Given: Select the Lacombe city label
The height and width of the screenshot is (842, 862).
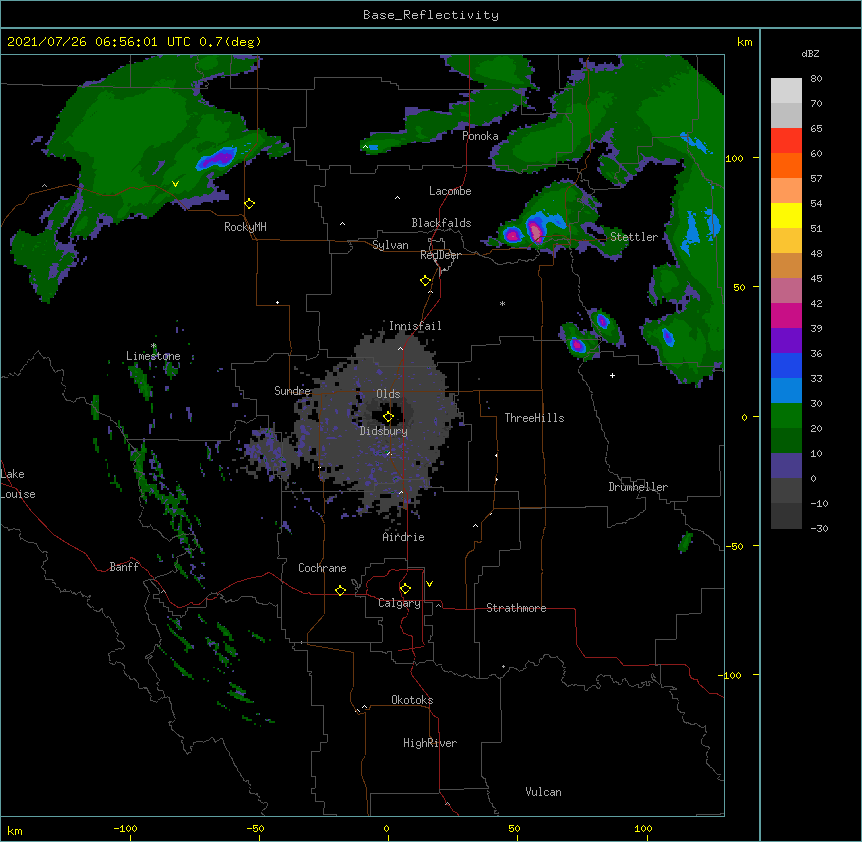Looking at the screenshot, I should click(x=450, y=191).
